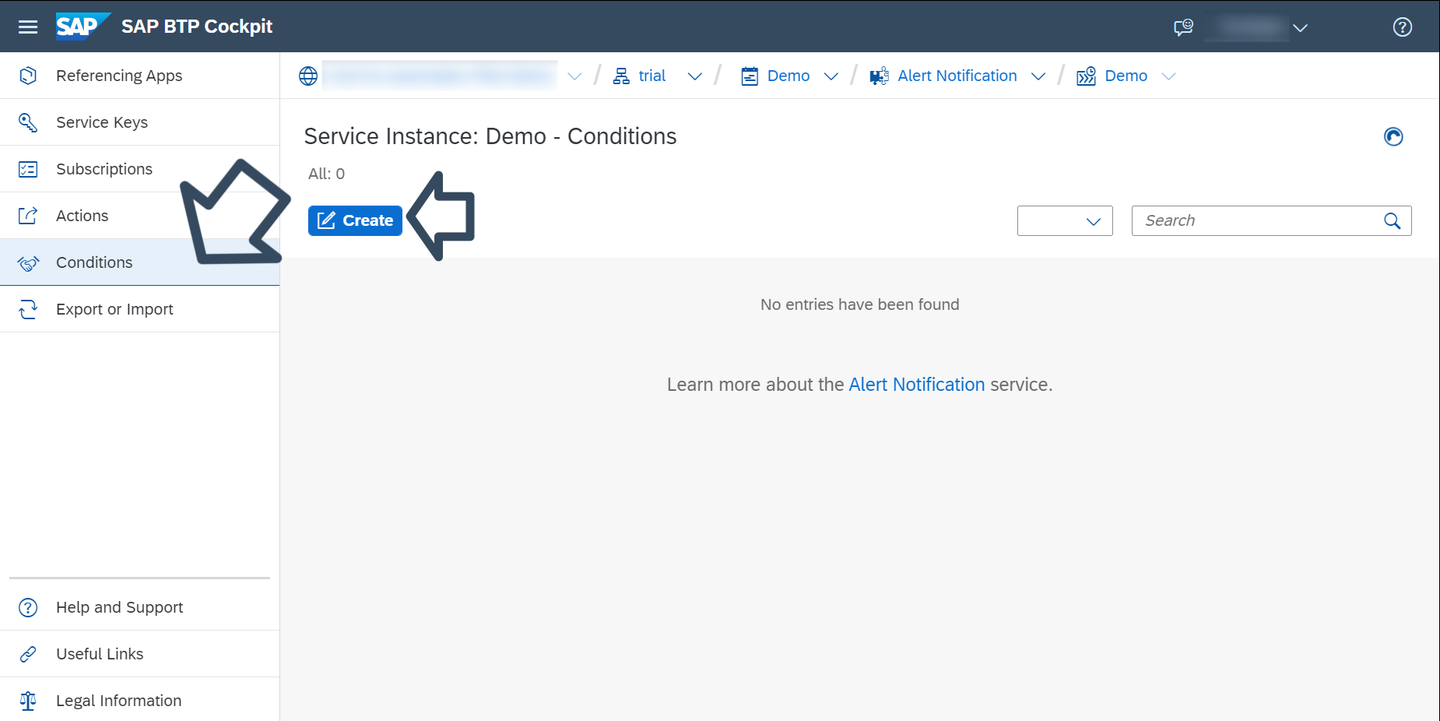Screen dimensions: 1440x721
Task: Open the feedback chat icon
Action: [x=1184, y=28]
